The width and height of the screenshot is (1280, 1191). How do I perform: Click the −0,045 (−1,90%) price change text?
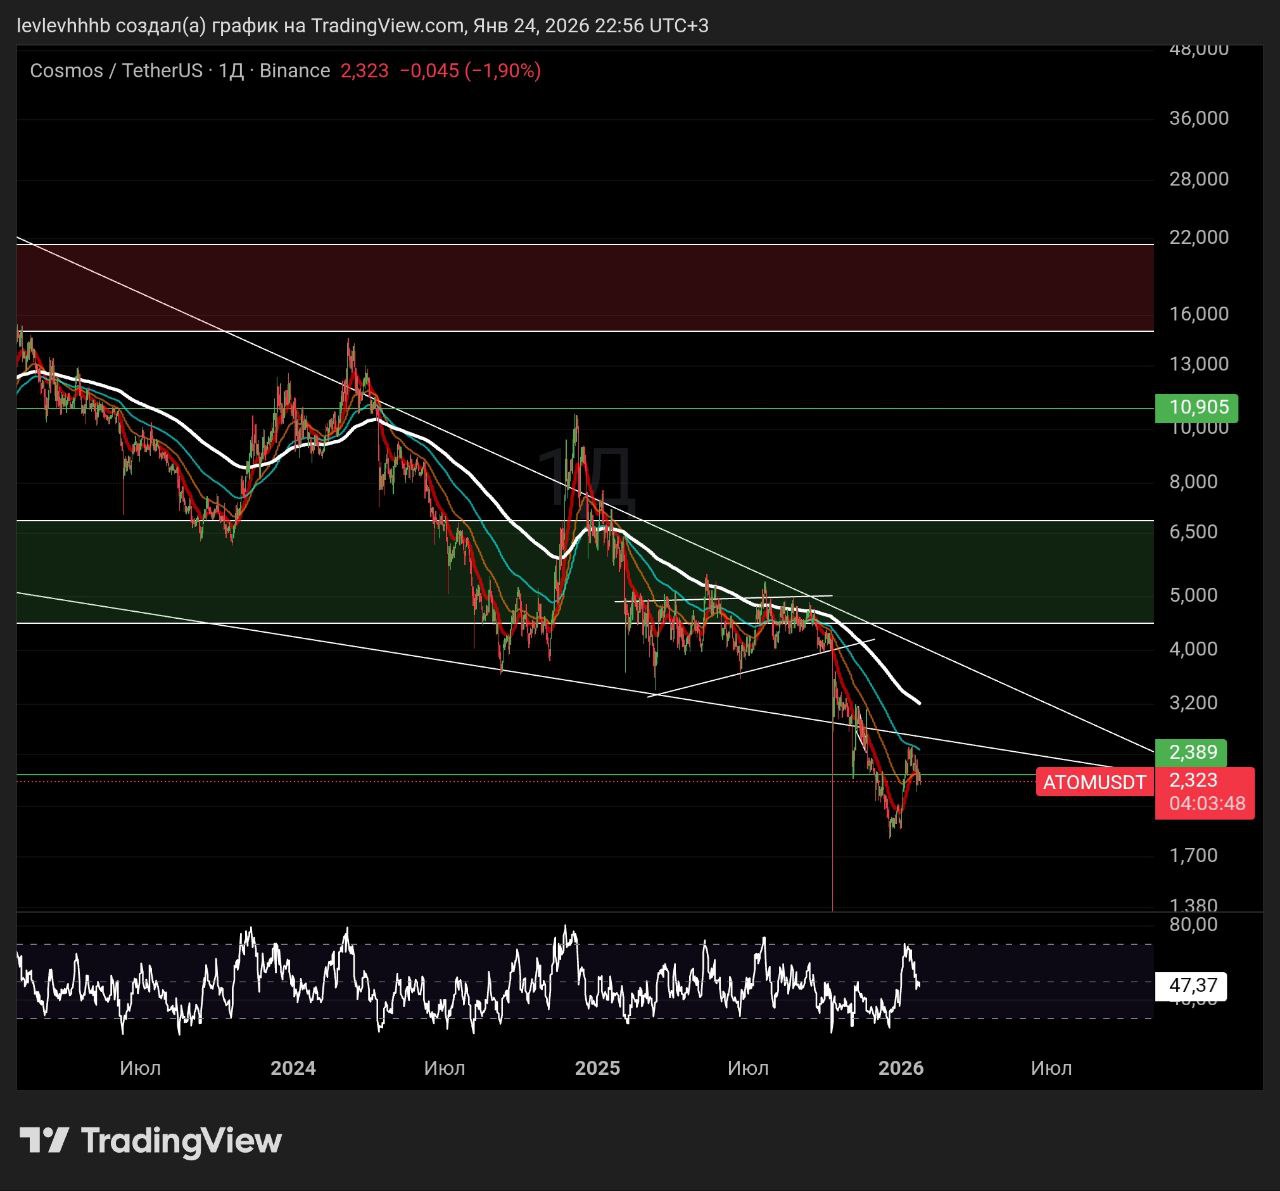click(470, 71)
